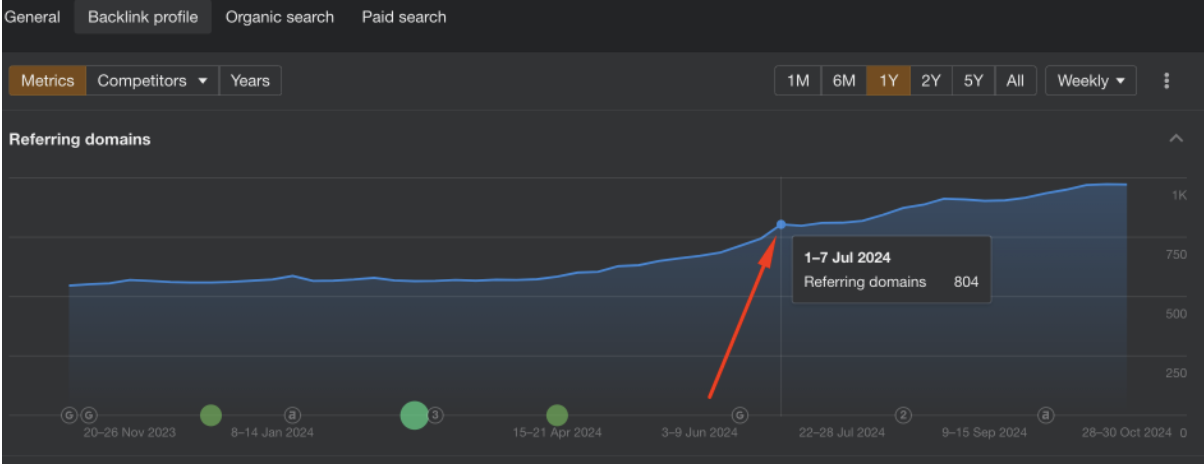Click the Google update marker near Jun 2024

click(x=740, y=415)
